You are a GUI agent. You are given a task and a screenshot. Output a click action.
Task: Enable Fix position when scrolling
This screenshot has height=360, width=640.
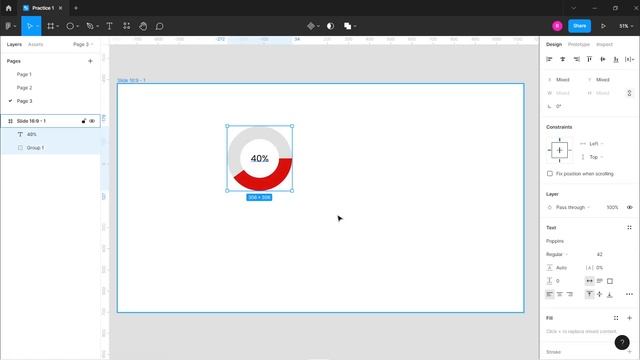550,174
